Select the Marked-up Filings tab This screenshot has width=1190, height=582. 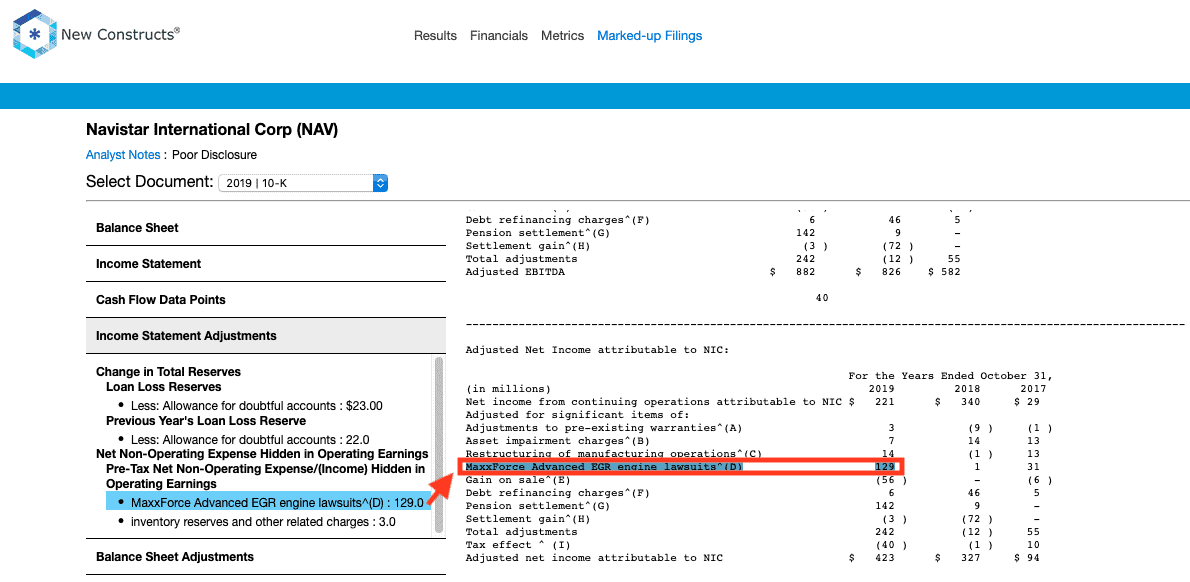(650, 36)
